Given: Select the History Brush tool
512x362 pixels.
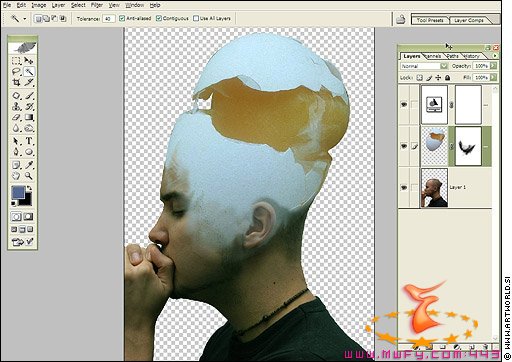Looking at the screenshot, I should coord(29,107).
